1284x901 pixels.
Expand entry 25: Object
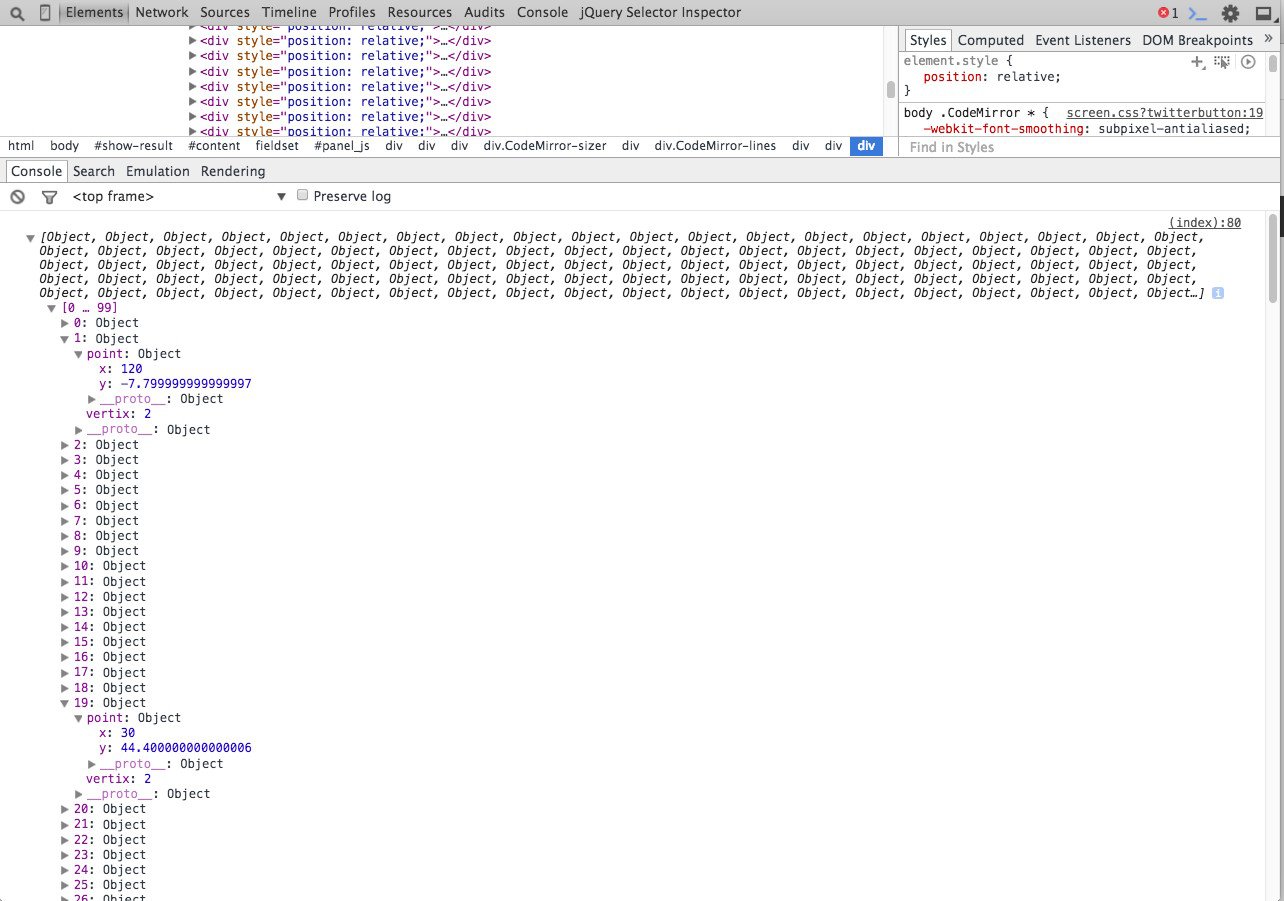coord(66,885)
